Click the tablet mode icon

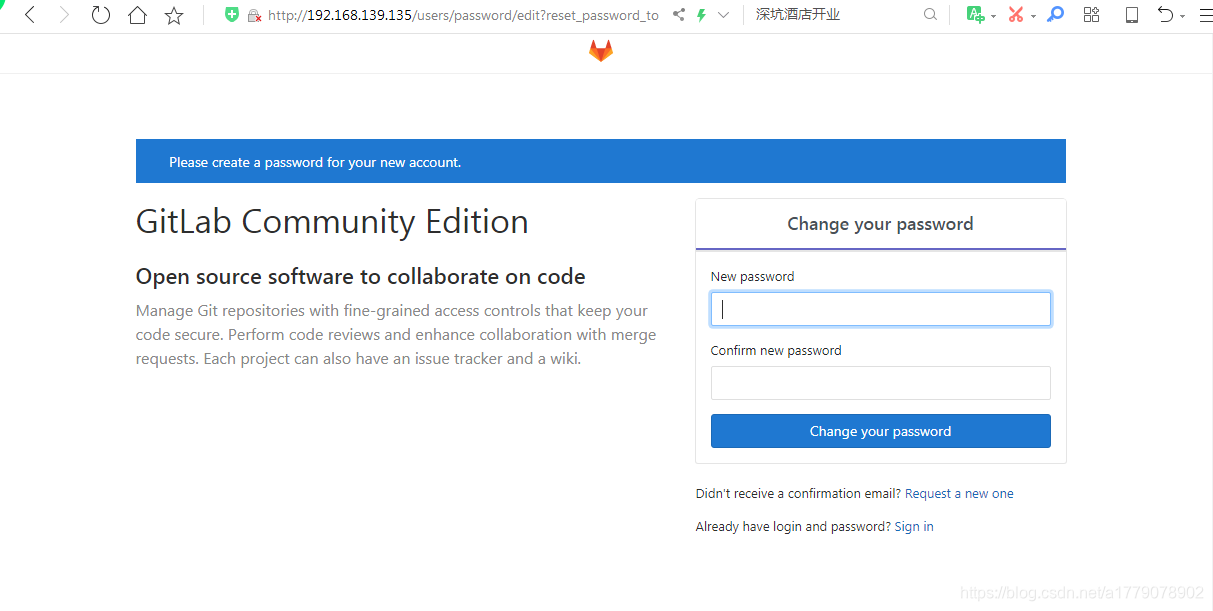[1132, 15]
